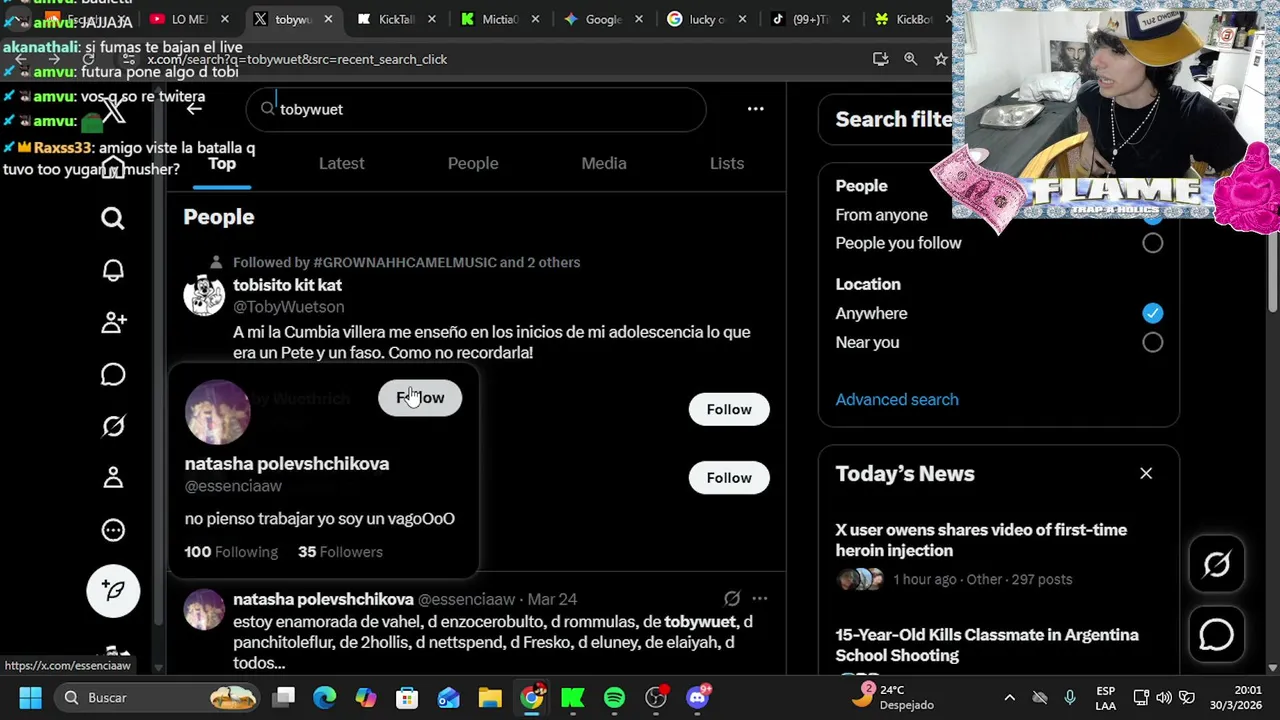Open 100 Following in hover card
The height and width of the screenshot is (720, 1280).
(x=231, y=552)
